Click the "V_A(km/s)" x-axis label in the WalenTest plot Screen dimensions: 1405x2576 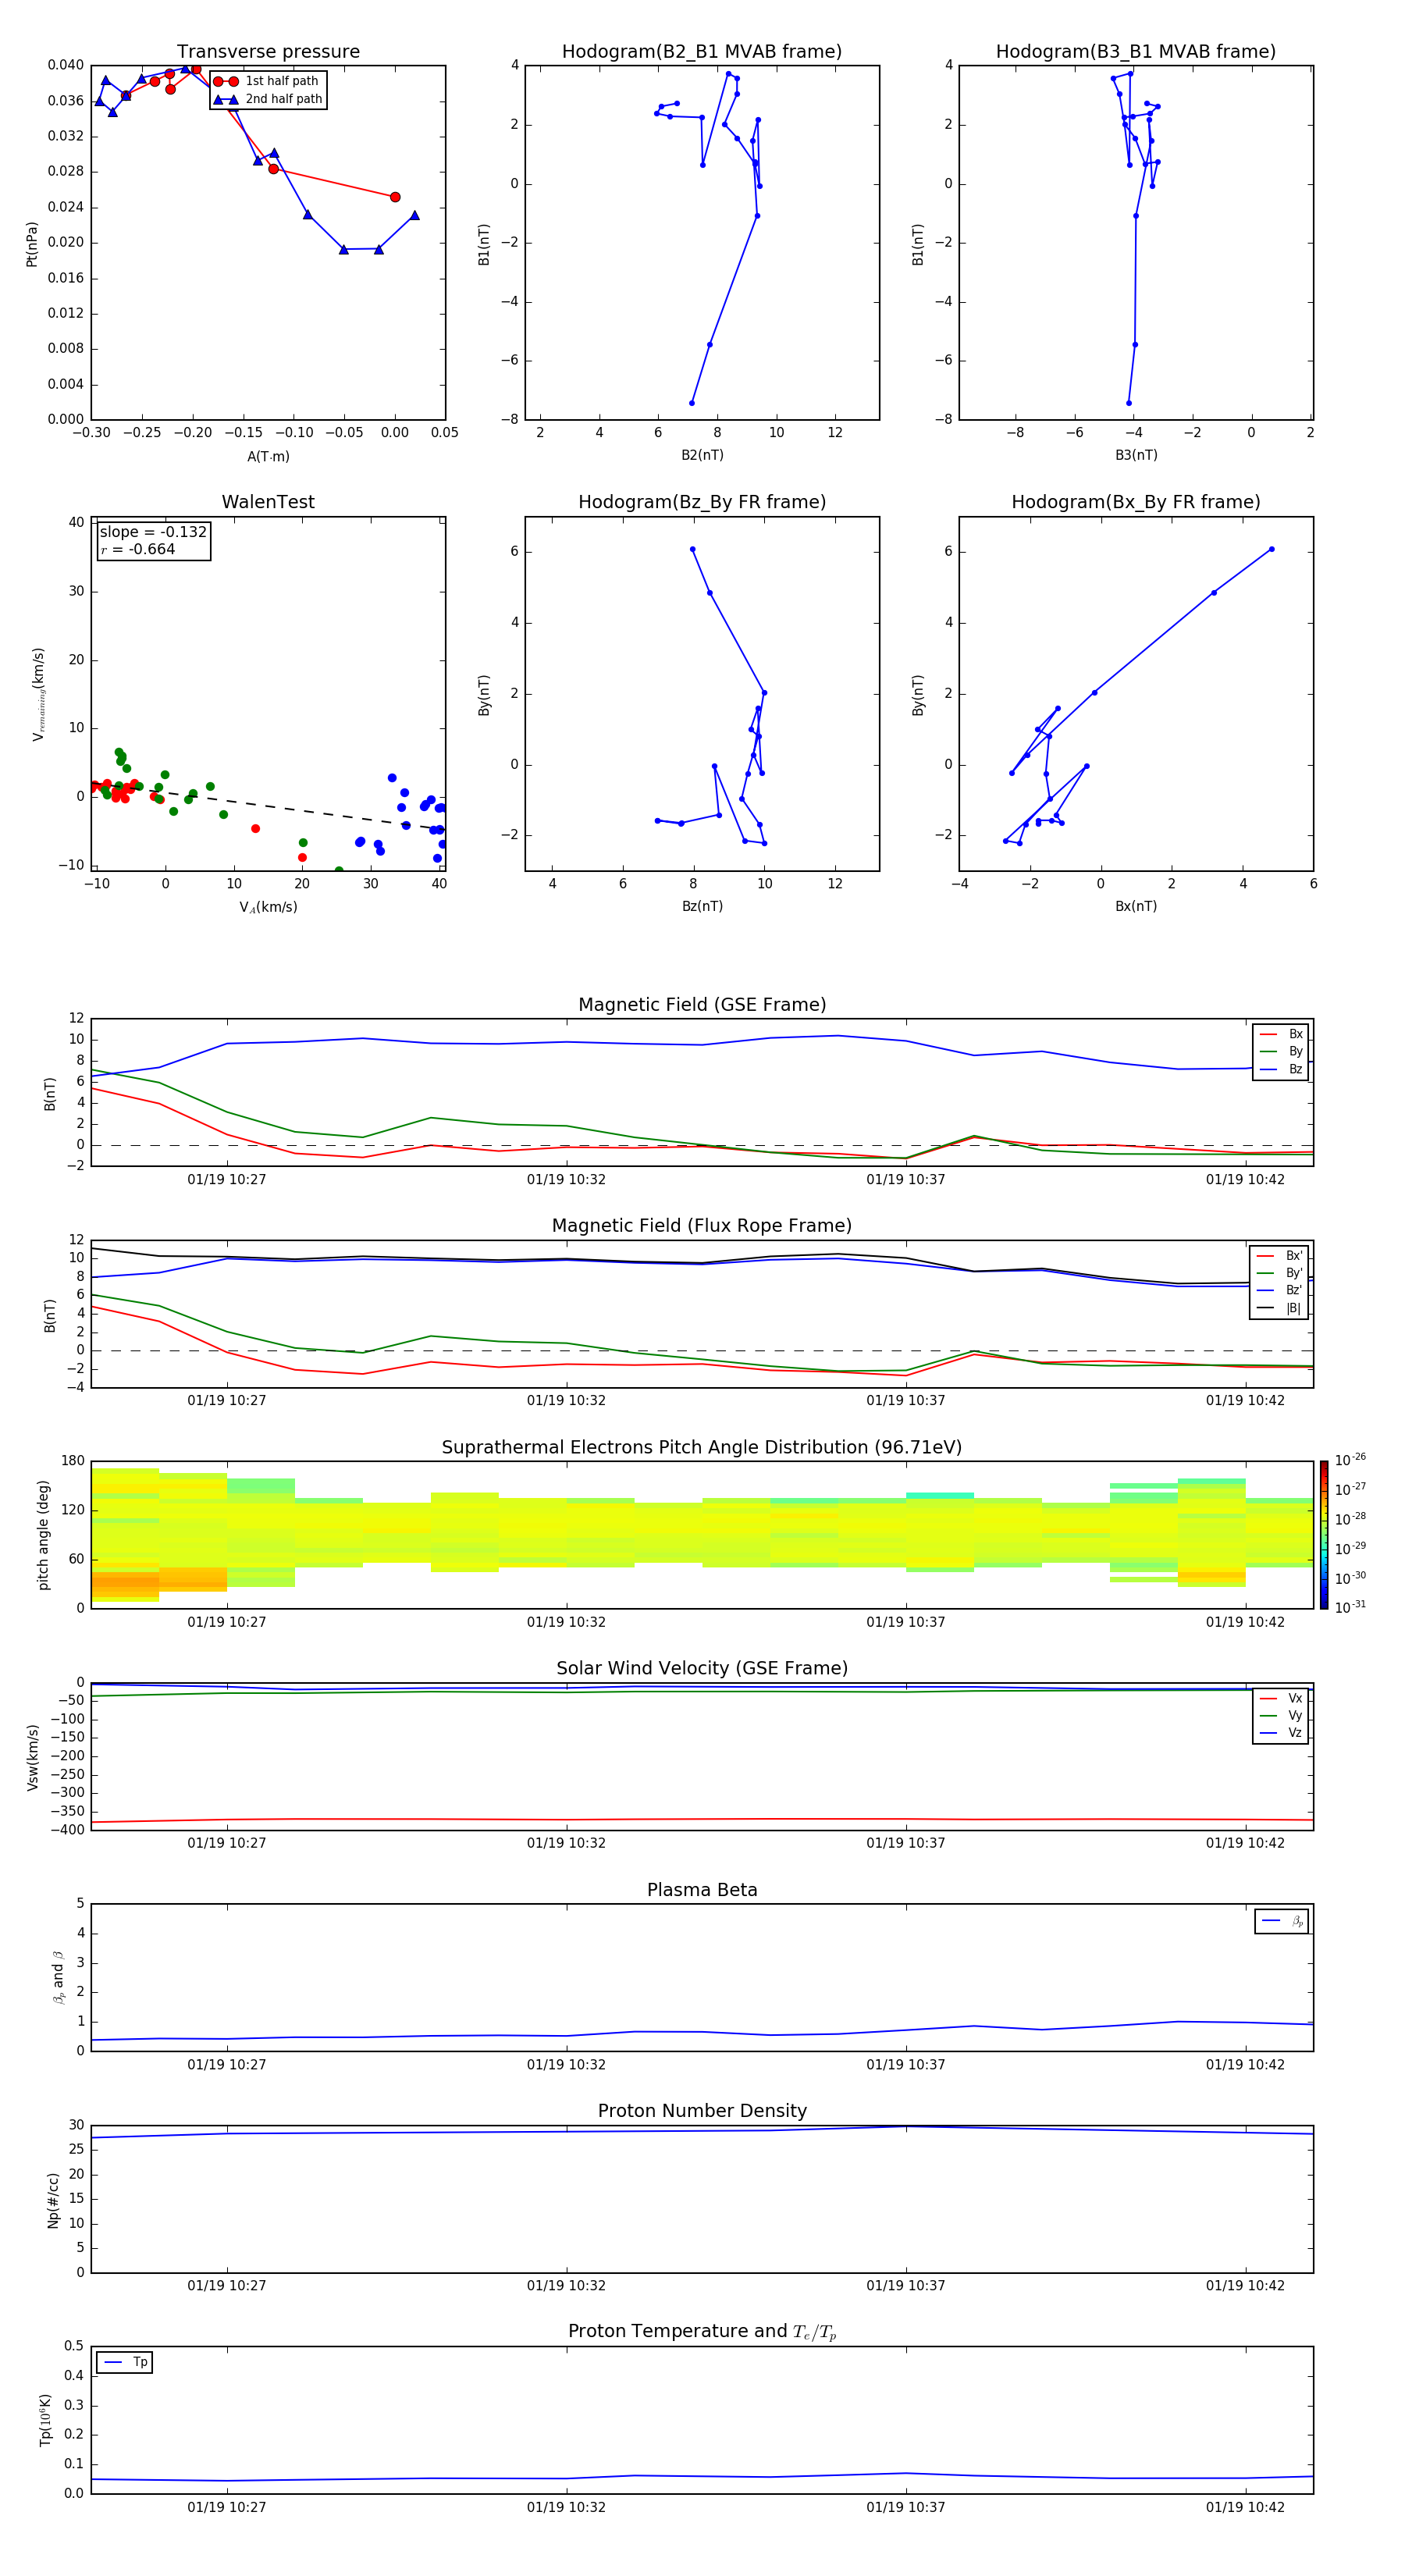[x=268, y=907]
